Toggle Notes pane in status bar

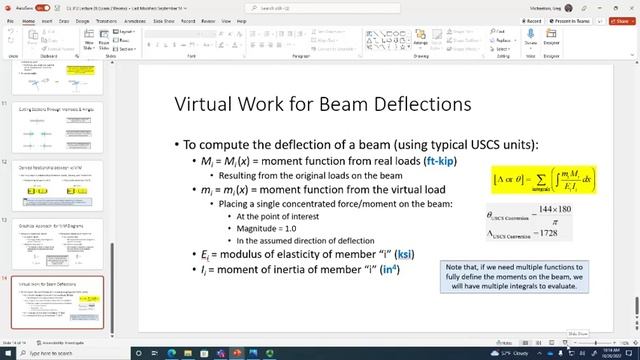[x=504, y=343]
